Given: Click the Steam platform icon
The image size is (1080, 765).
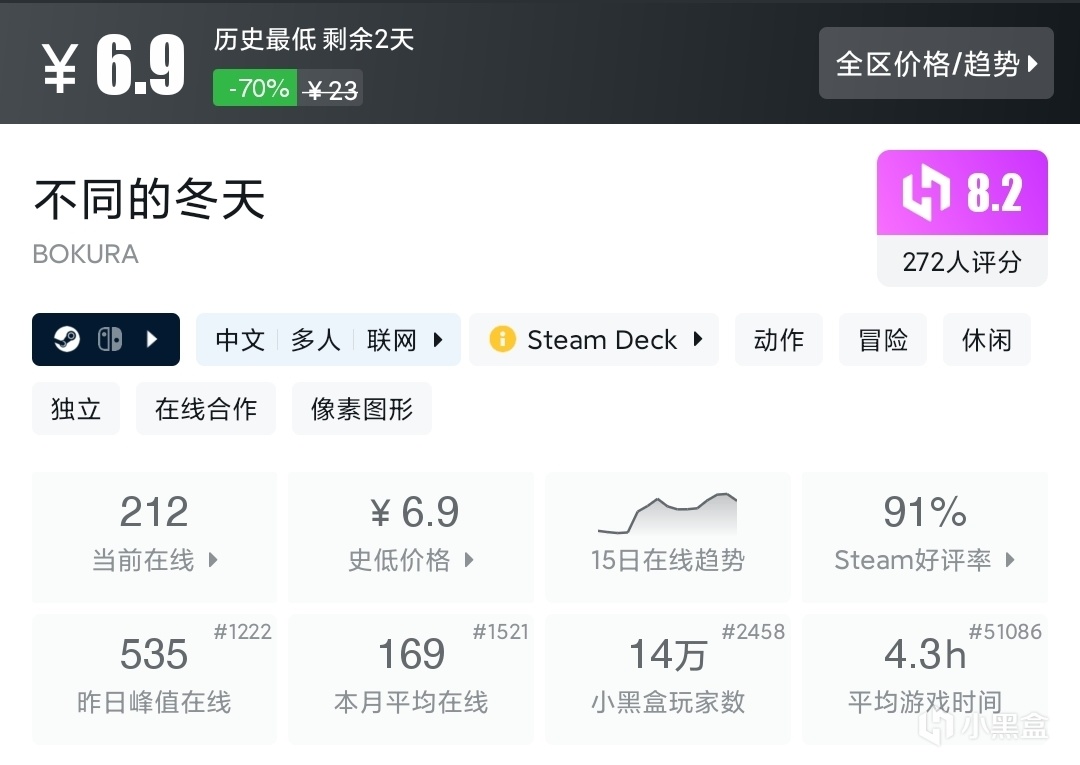Looking at the screenshot, I should pyautogui.click(x=67, y=340).
